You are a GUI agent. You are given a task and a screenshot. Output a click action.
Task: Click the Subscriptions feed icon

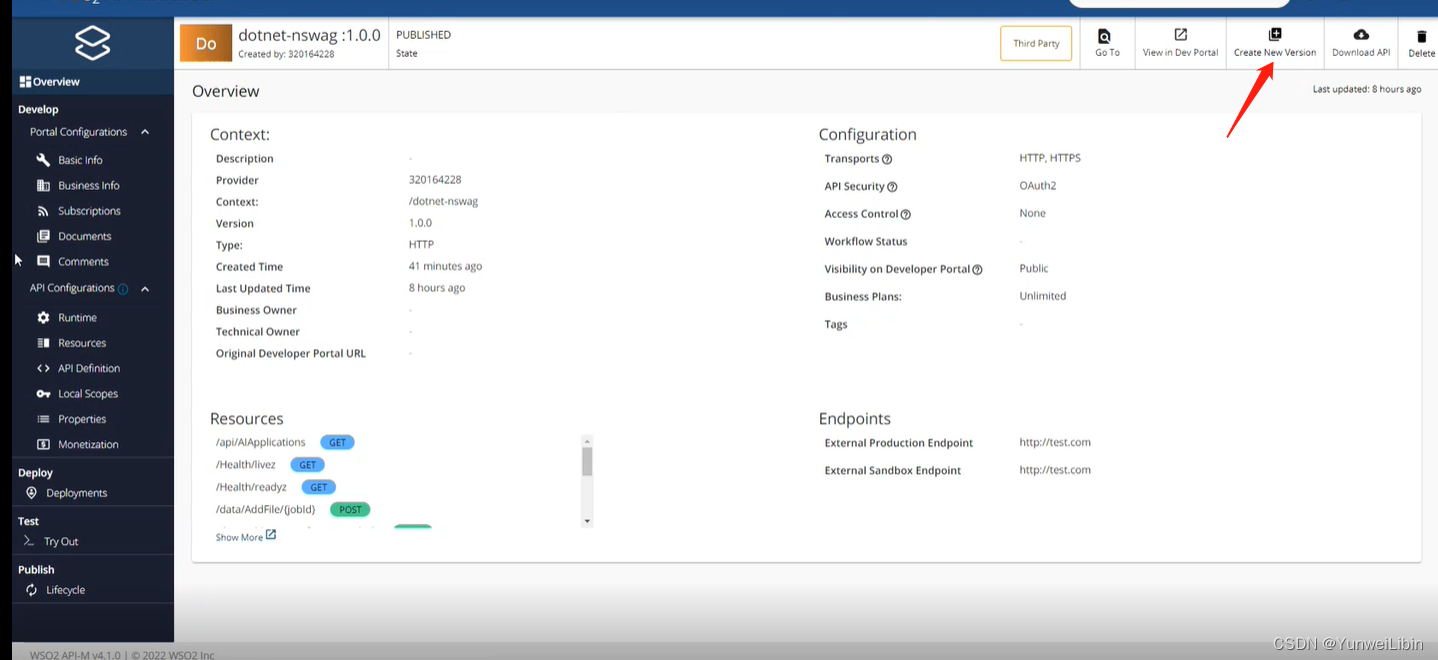click(x=43, y=211)
